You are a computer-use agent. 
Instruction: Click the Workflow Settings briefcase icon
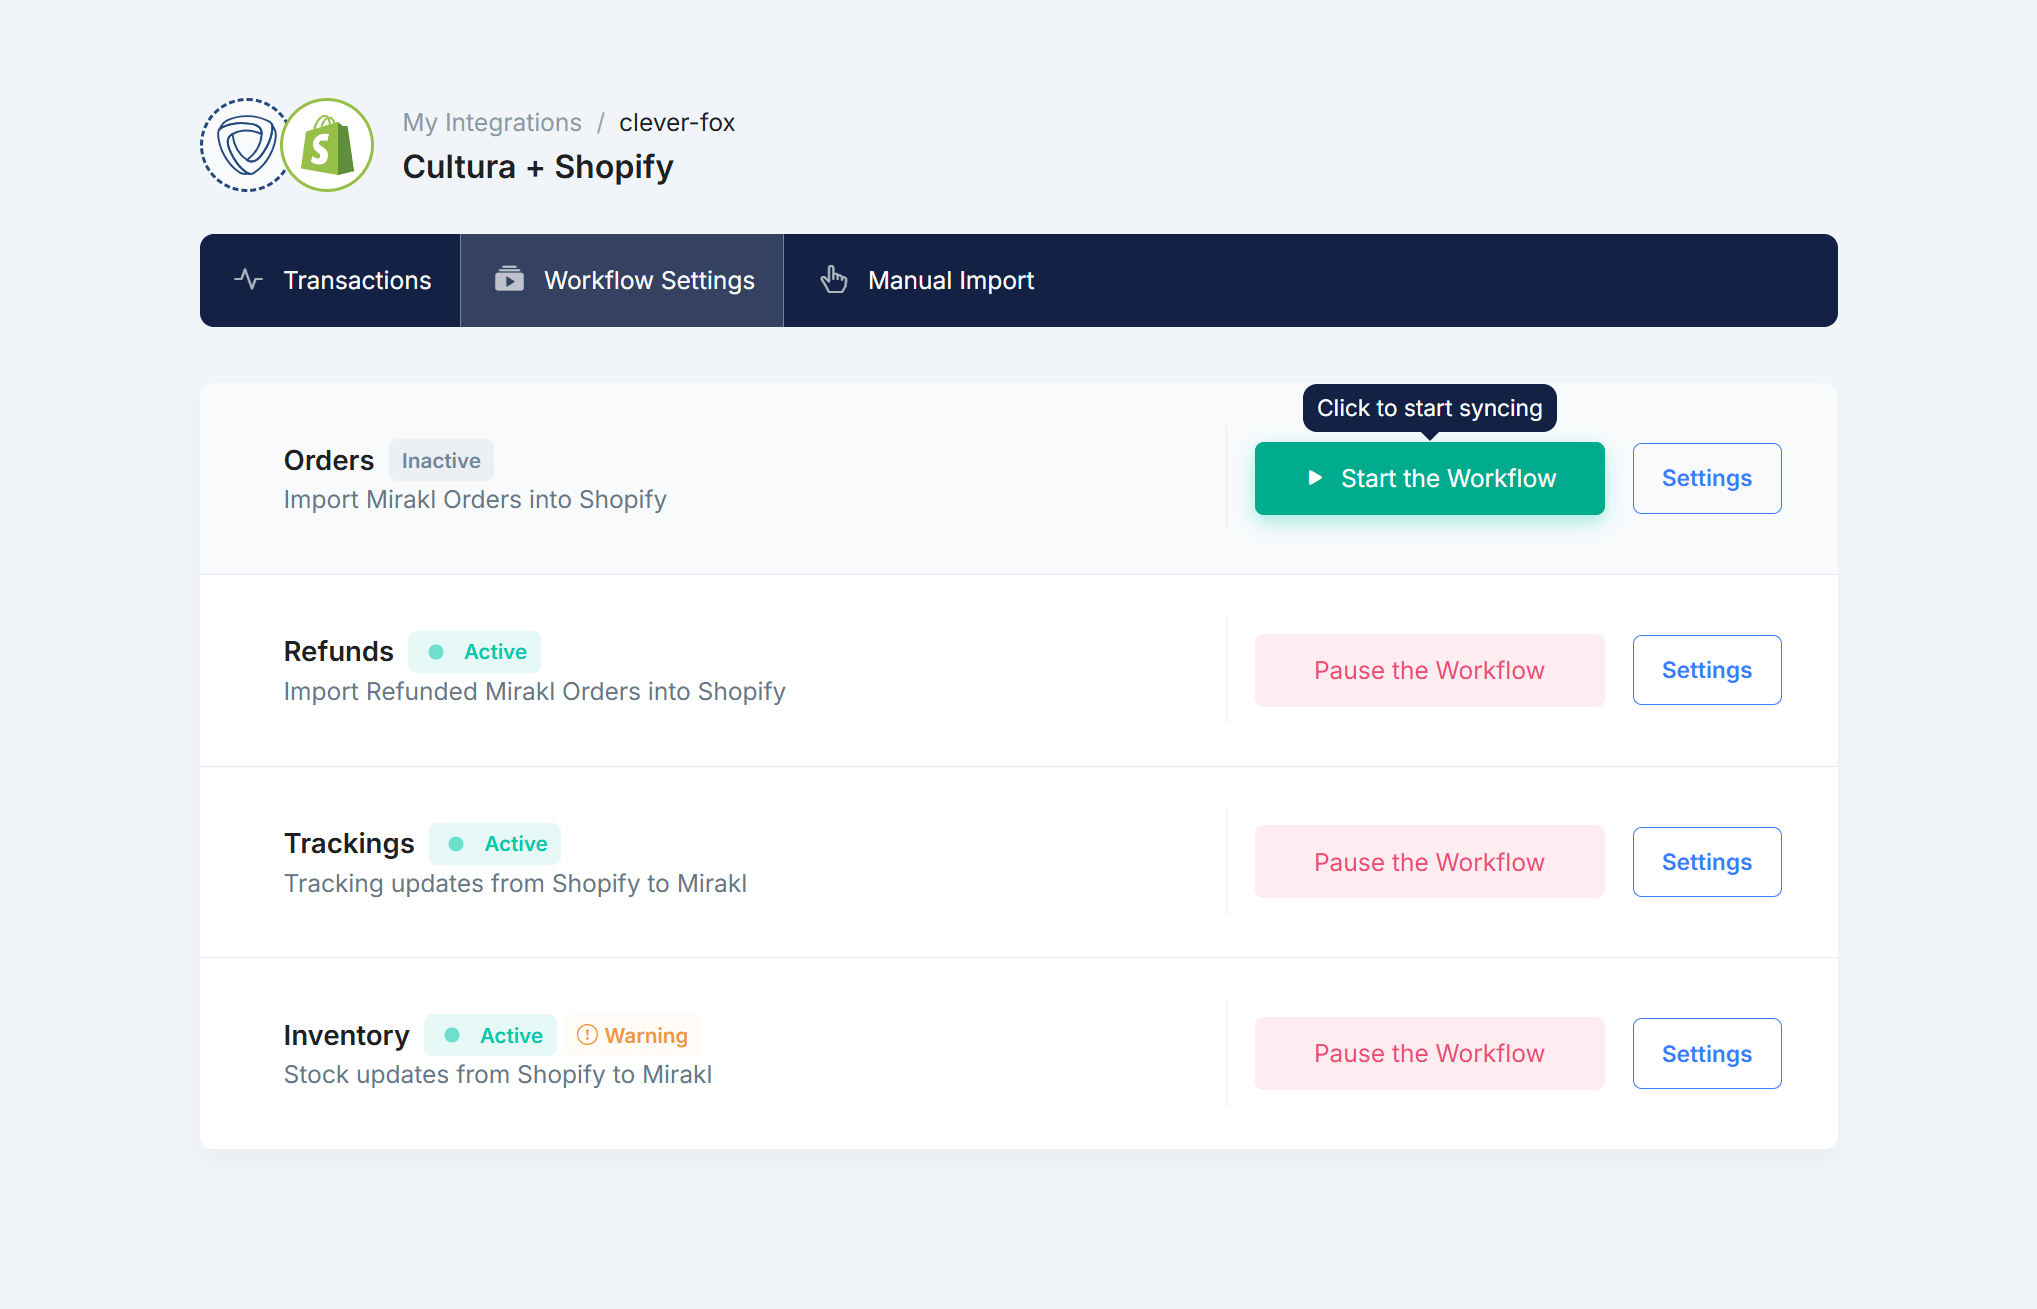pyautogui.click(x=509, y=279)
